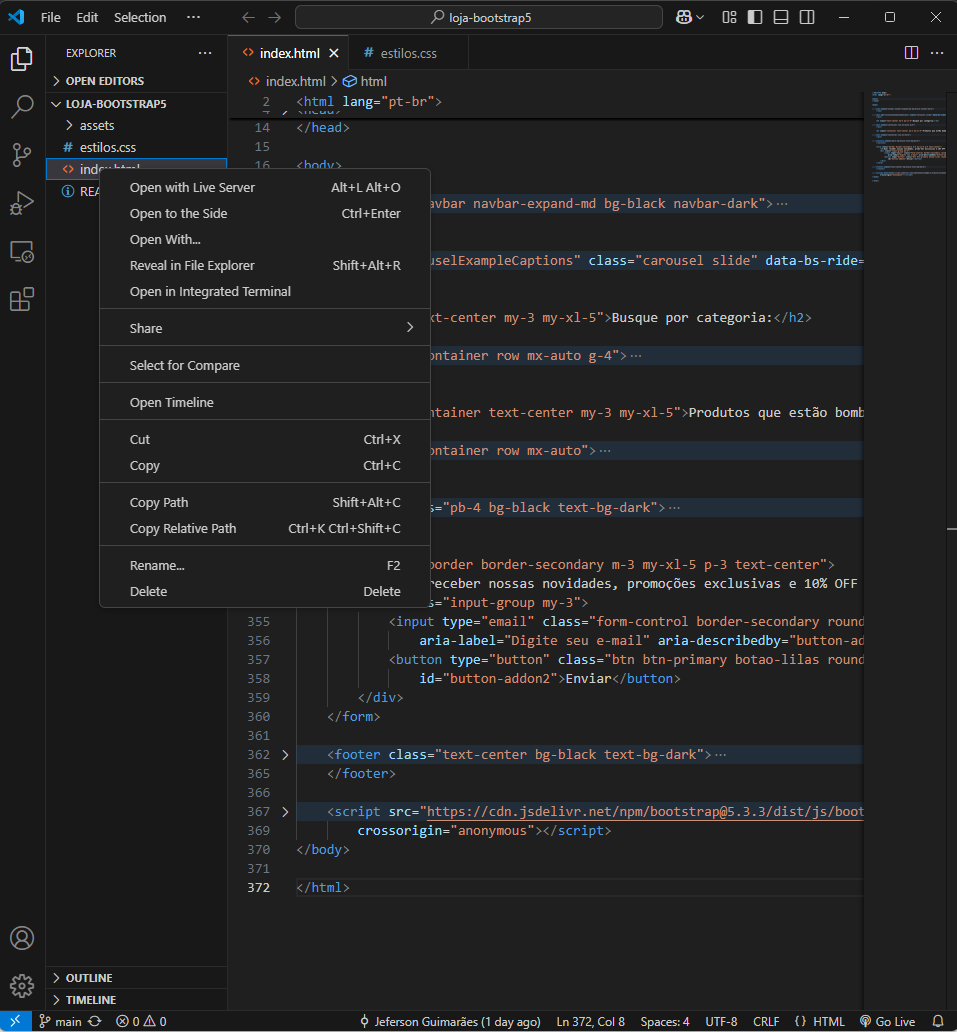Click the main branch indicator
Screen dimensions: 957x1032
[61, 1021]
